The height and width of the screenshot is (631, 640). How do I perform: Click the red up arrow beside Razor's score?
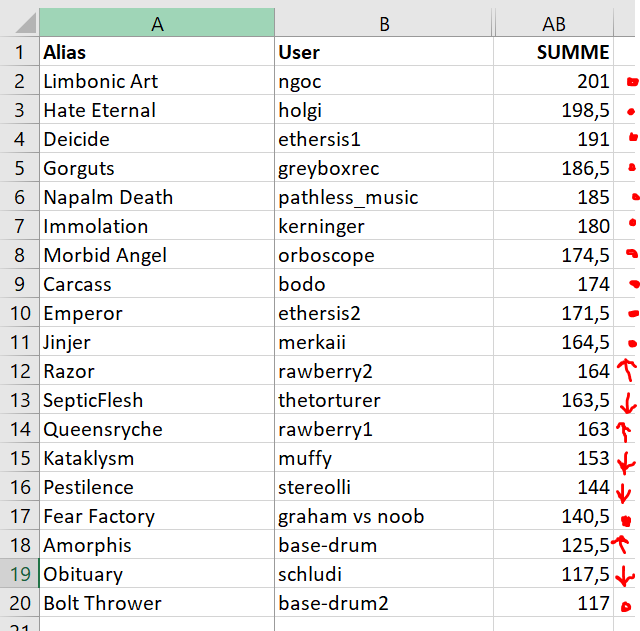point(626,371)
